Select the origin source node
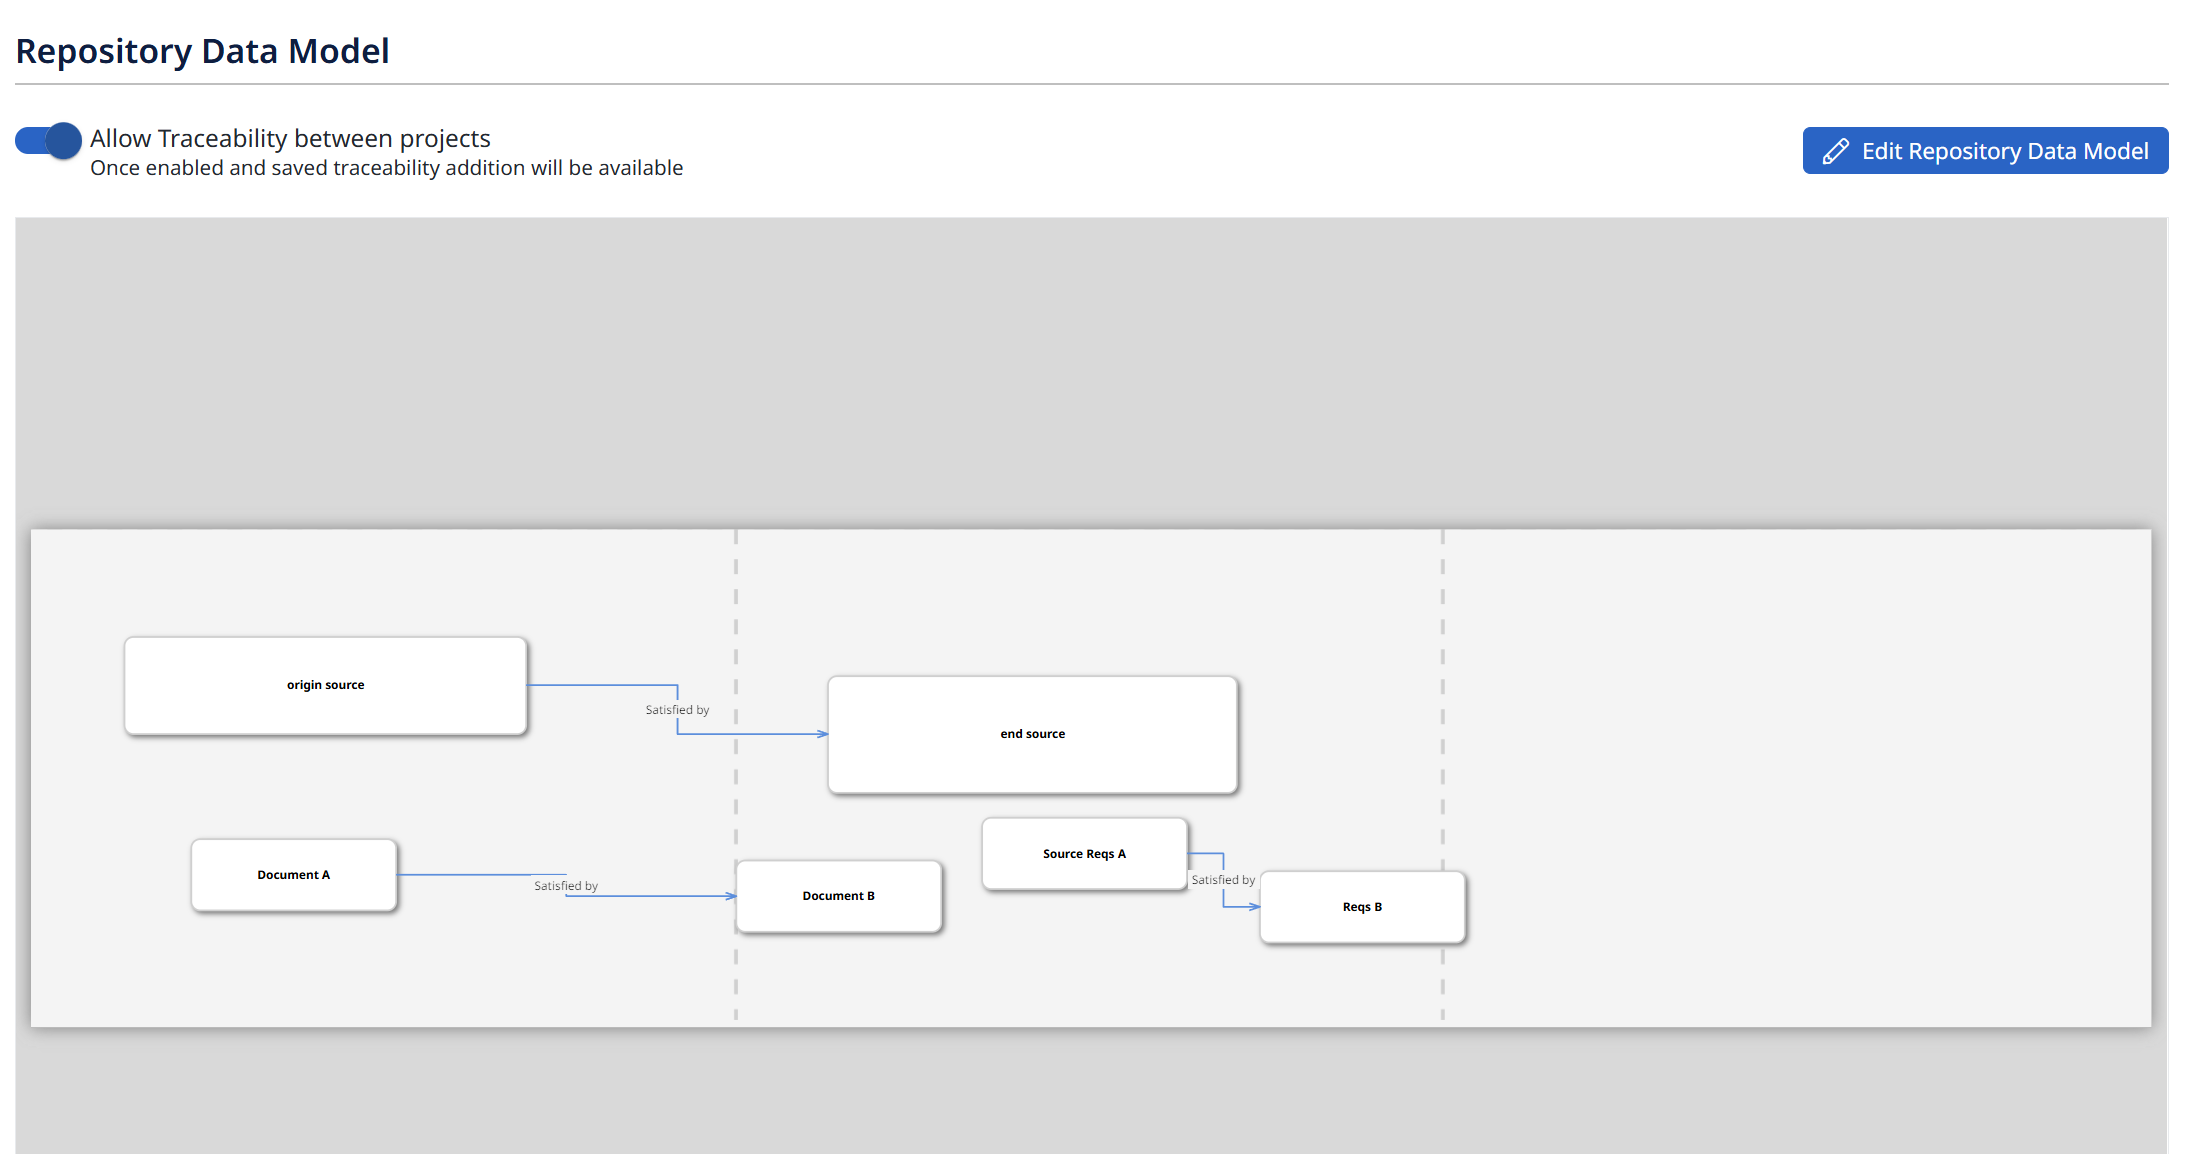The height and width of the screenshot is (1171, 2191). tap(326, 686)
